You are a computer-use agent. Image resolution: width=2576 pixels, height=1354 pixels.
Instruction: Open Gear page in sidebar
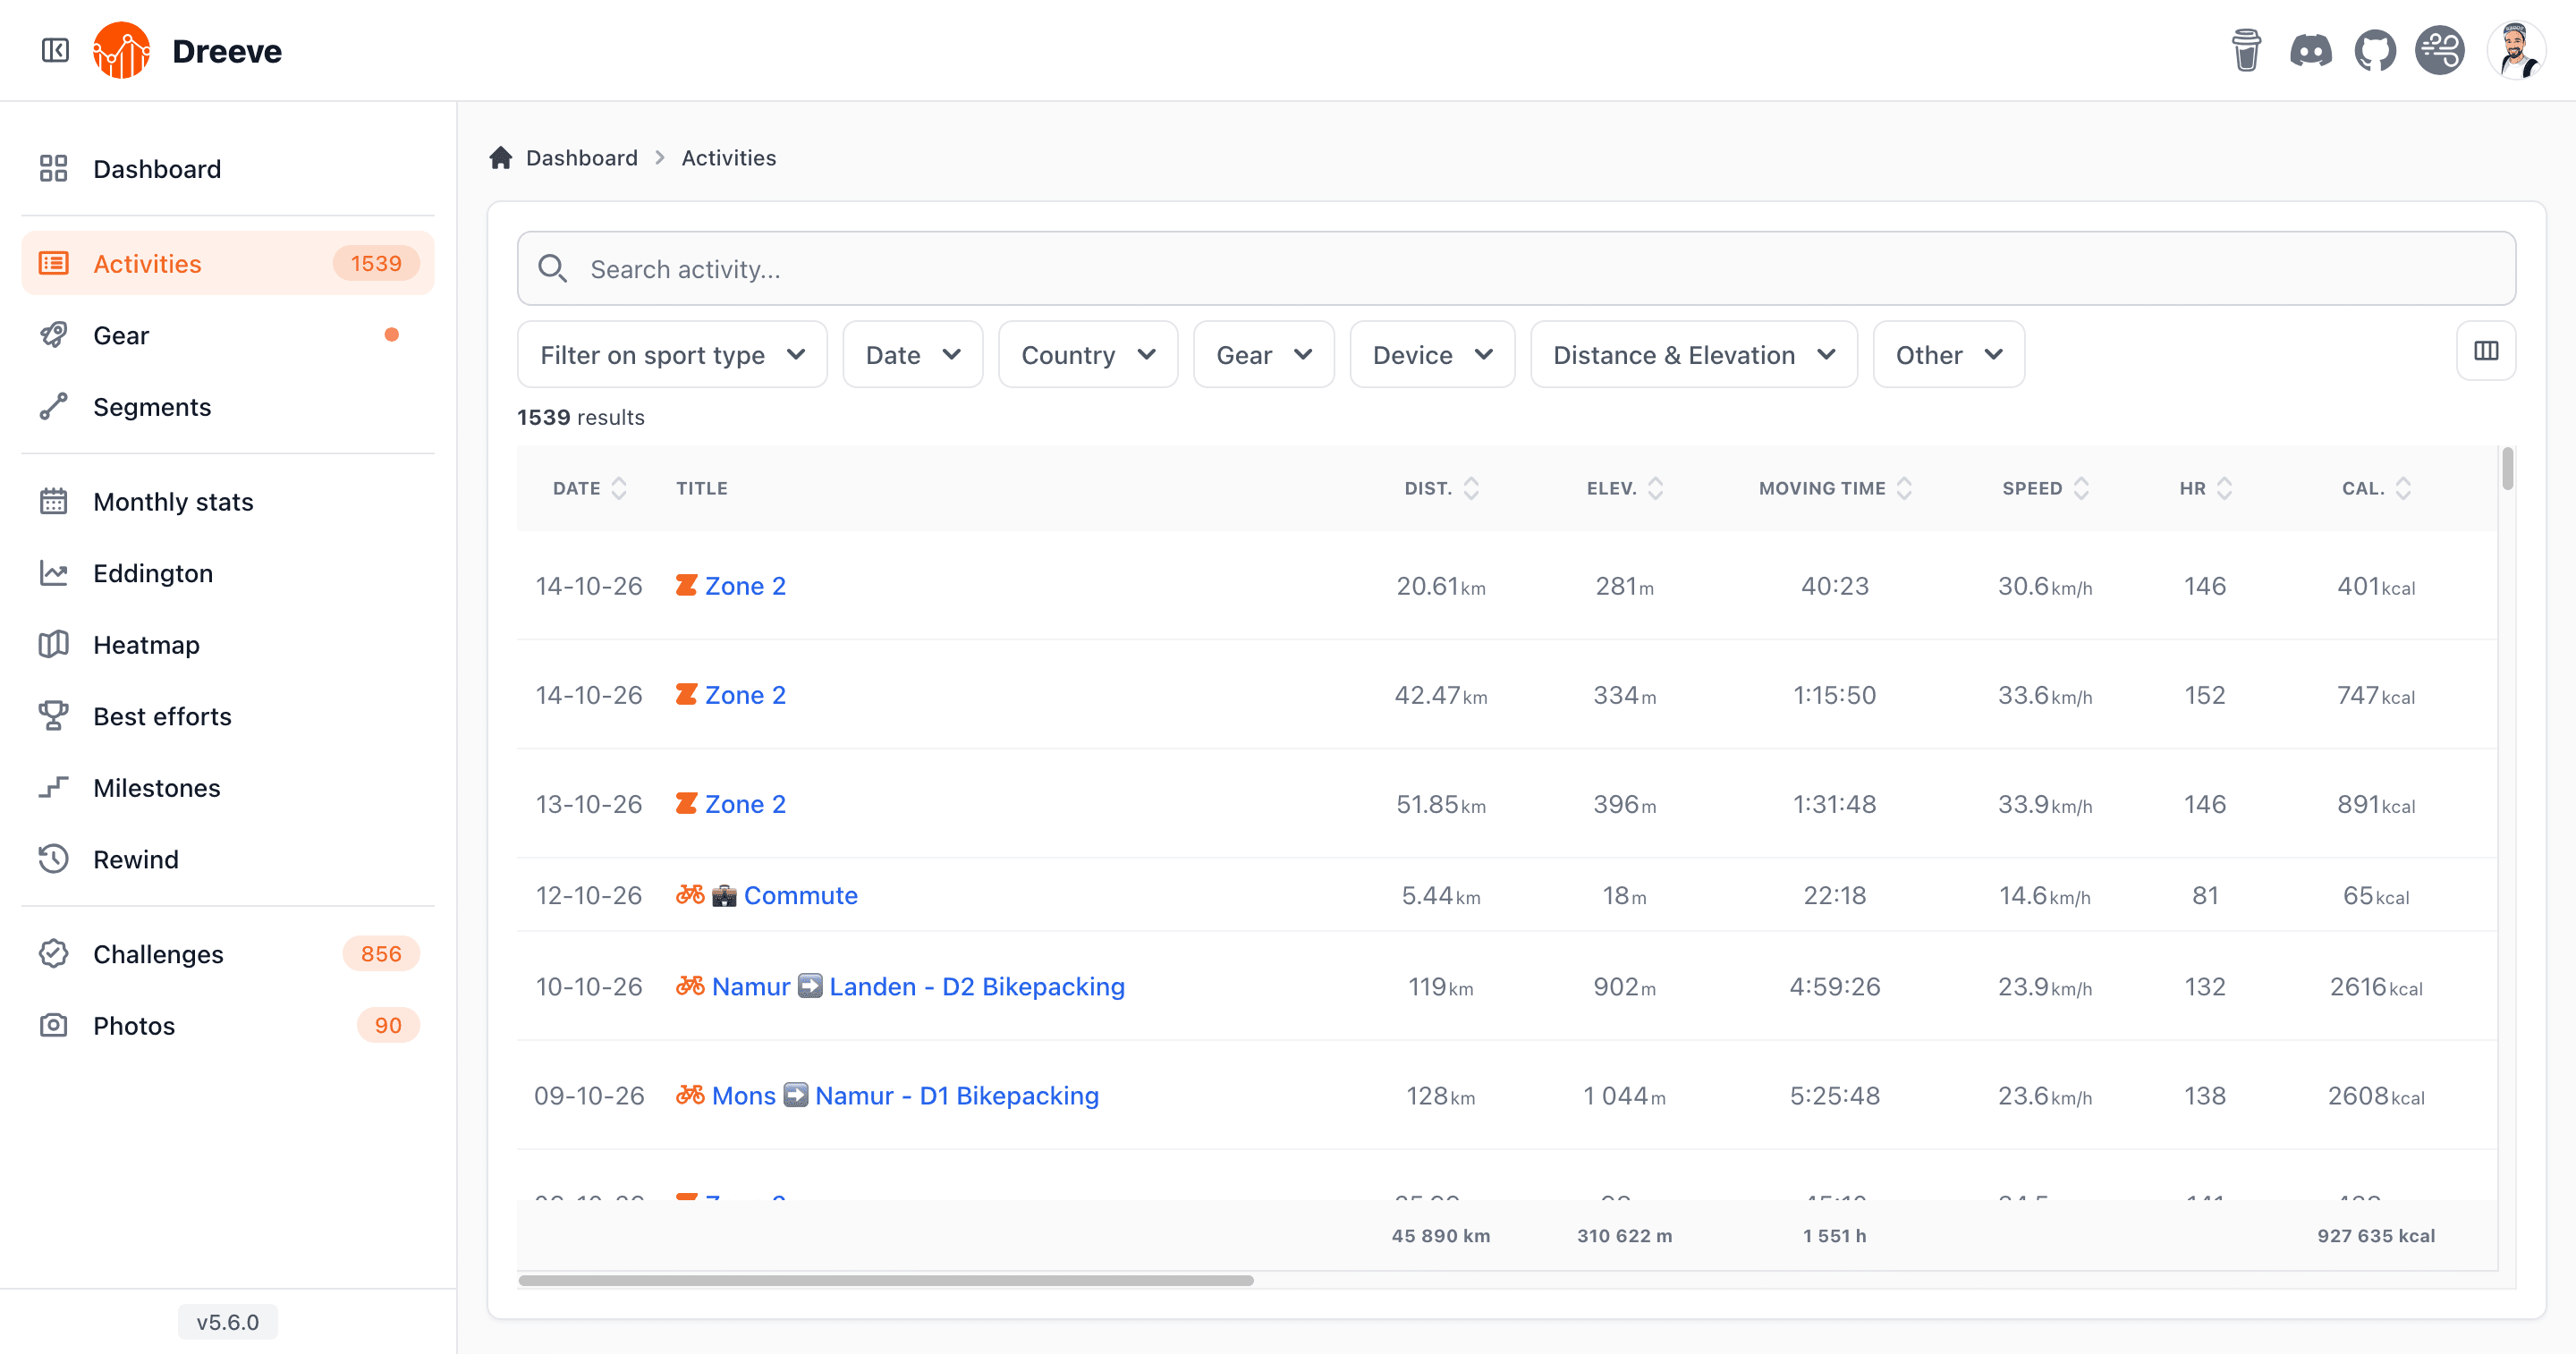click(x=228, y=335)
